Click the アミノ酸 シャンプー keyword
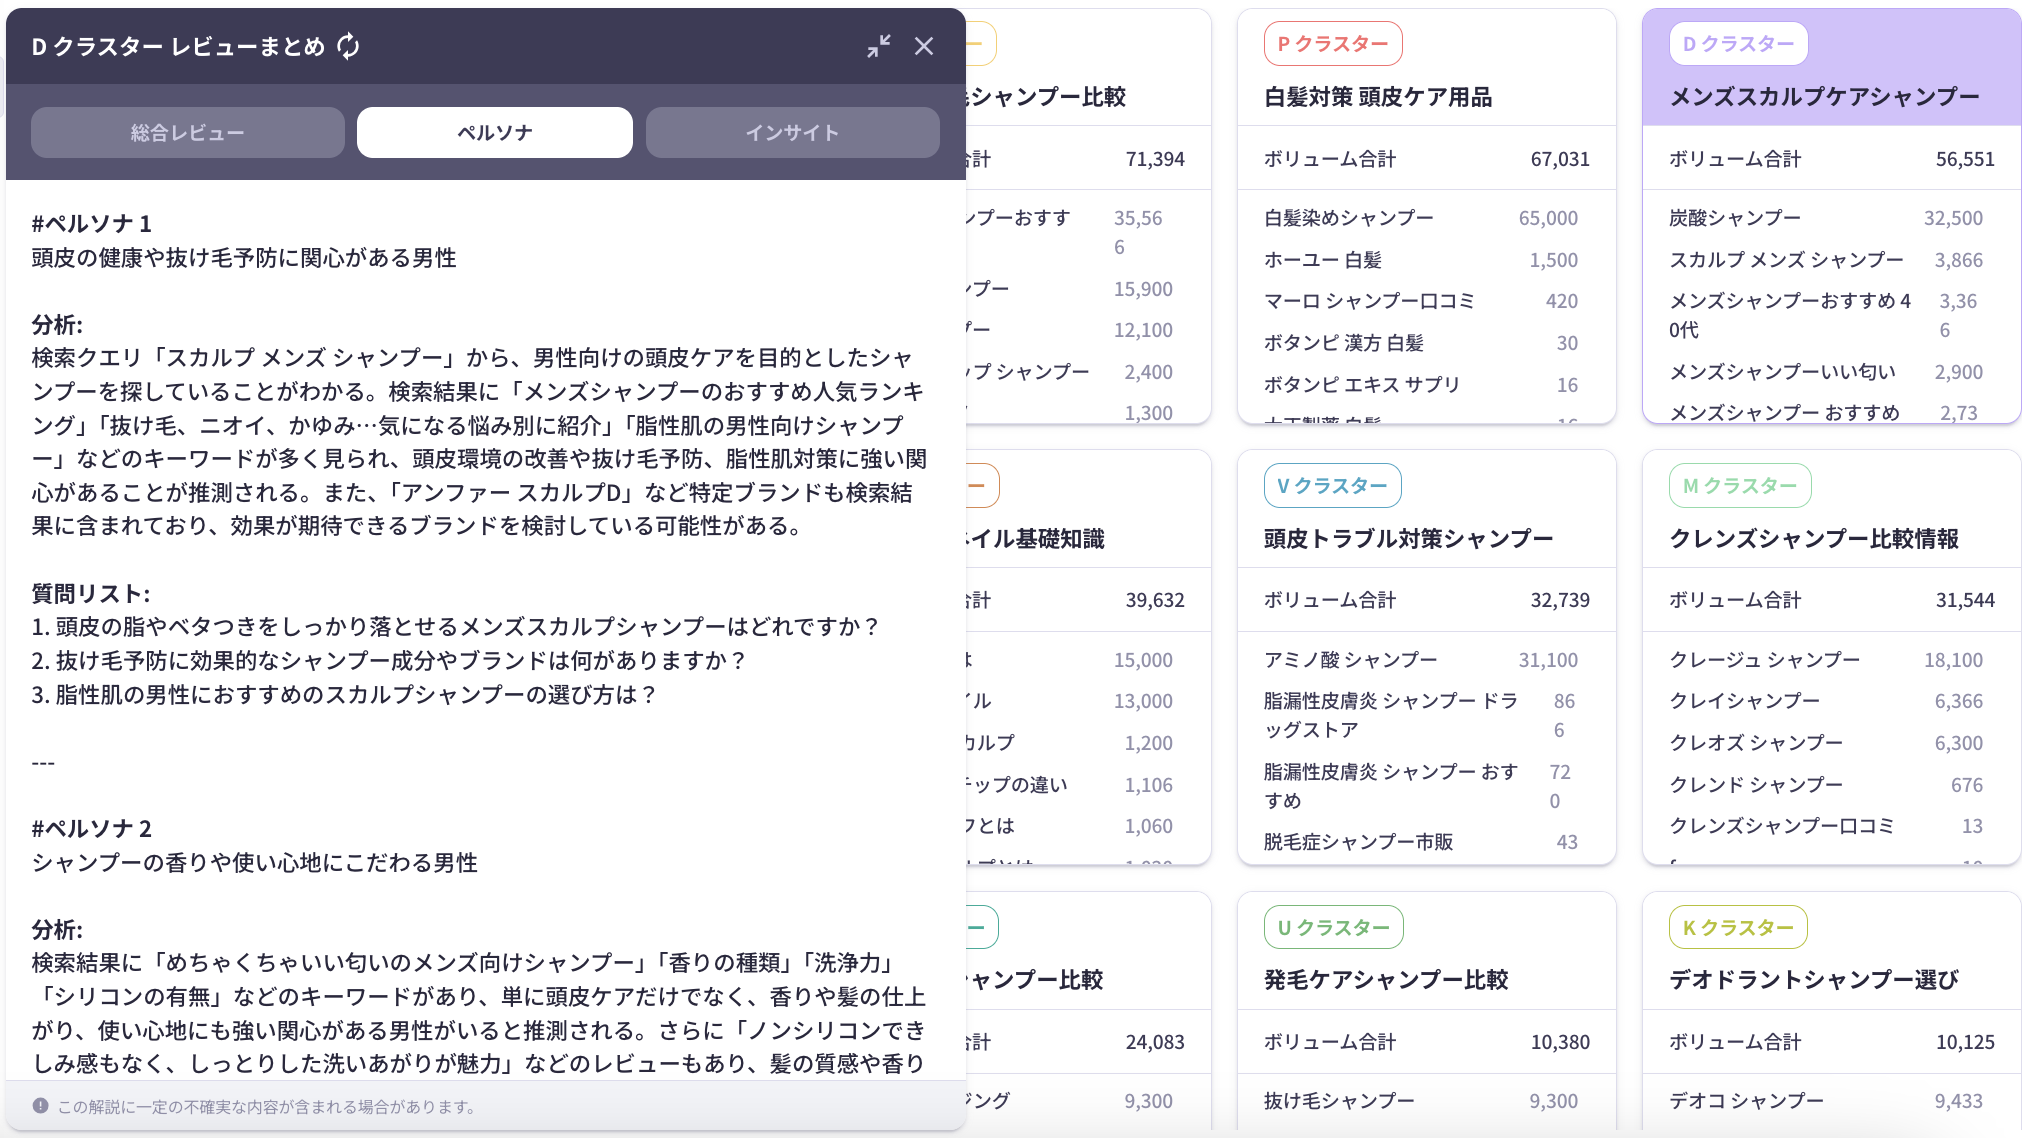2040x1138 pixels. (1350, 660)
